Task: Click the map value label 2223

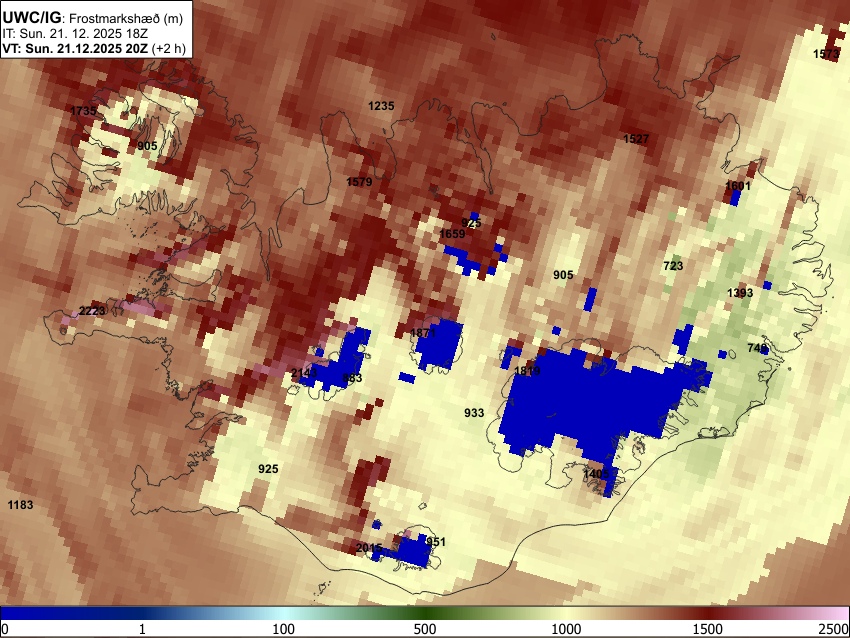Action: pyautogui.click(x=92, y=311)
